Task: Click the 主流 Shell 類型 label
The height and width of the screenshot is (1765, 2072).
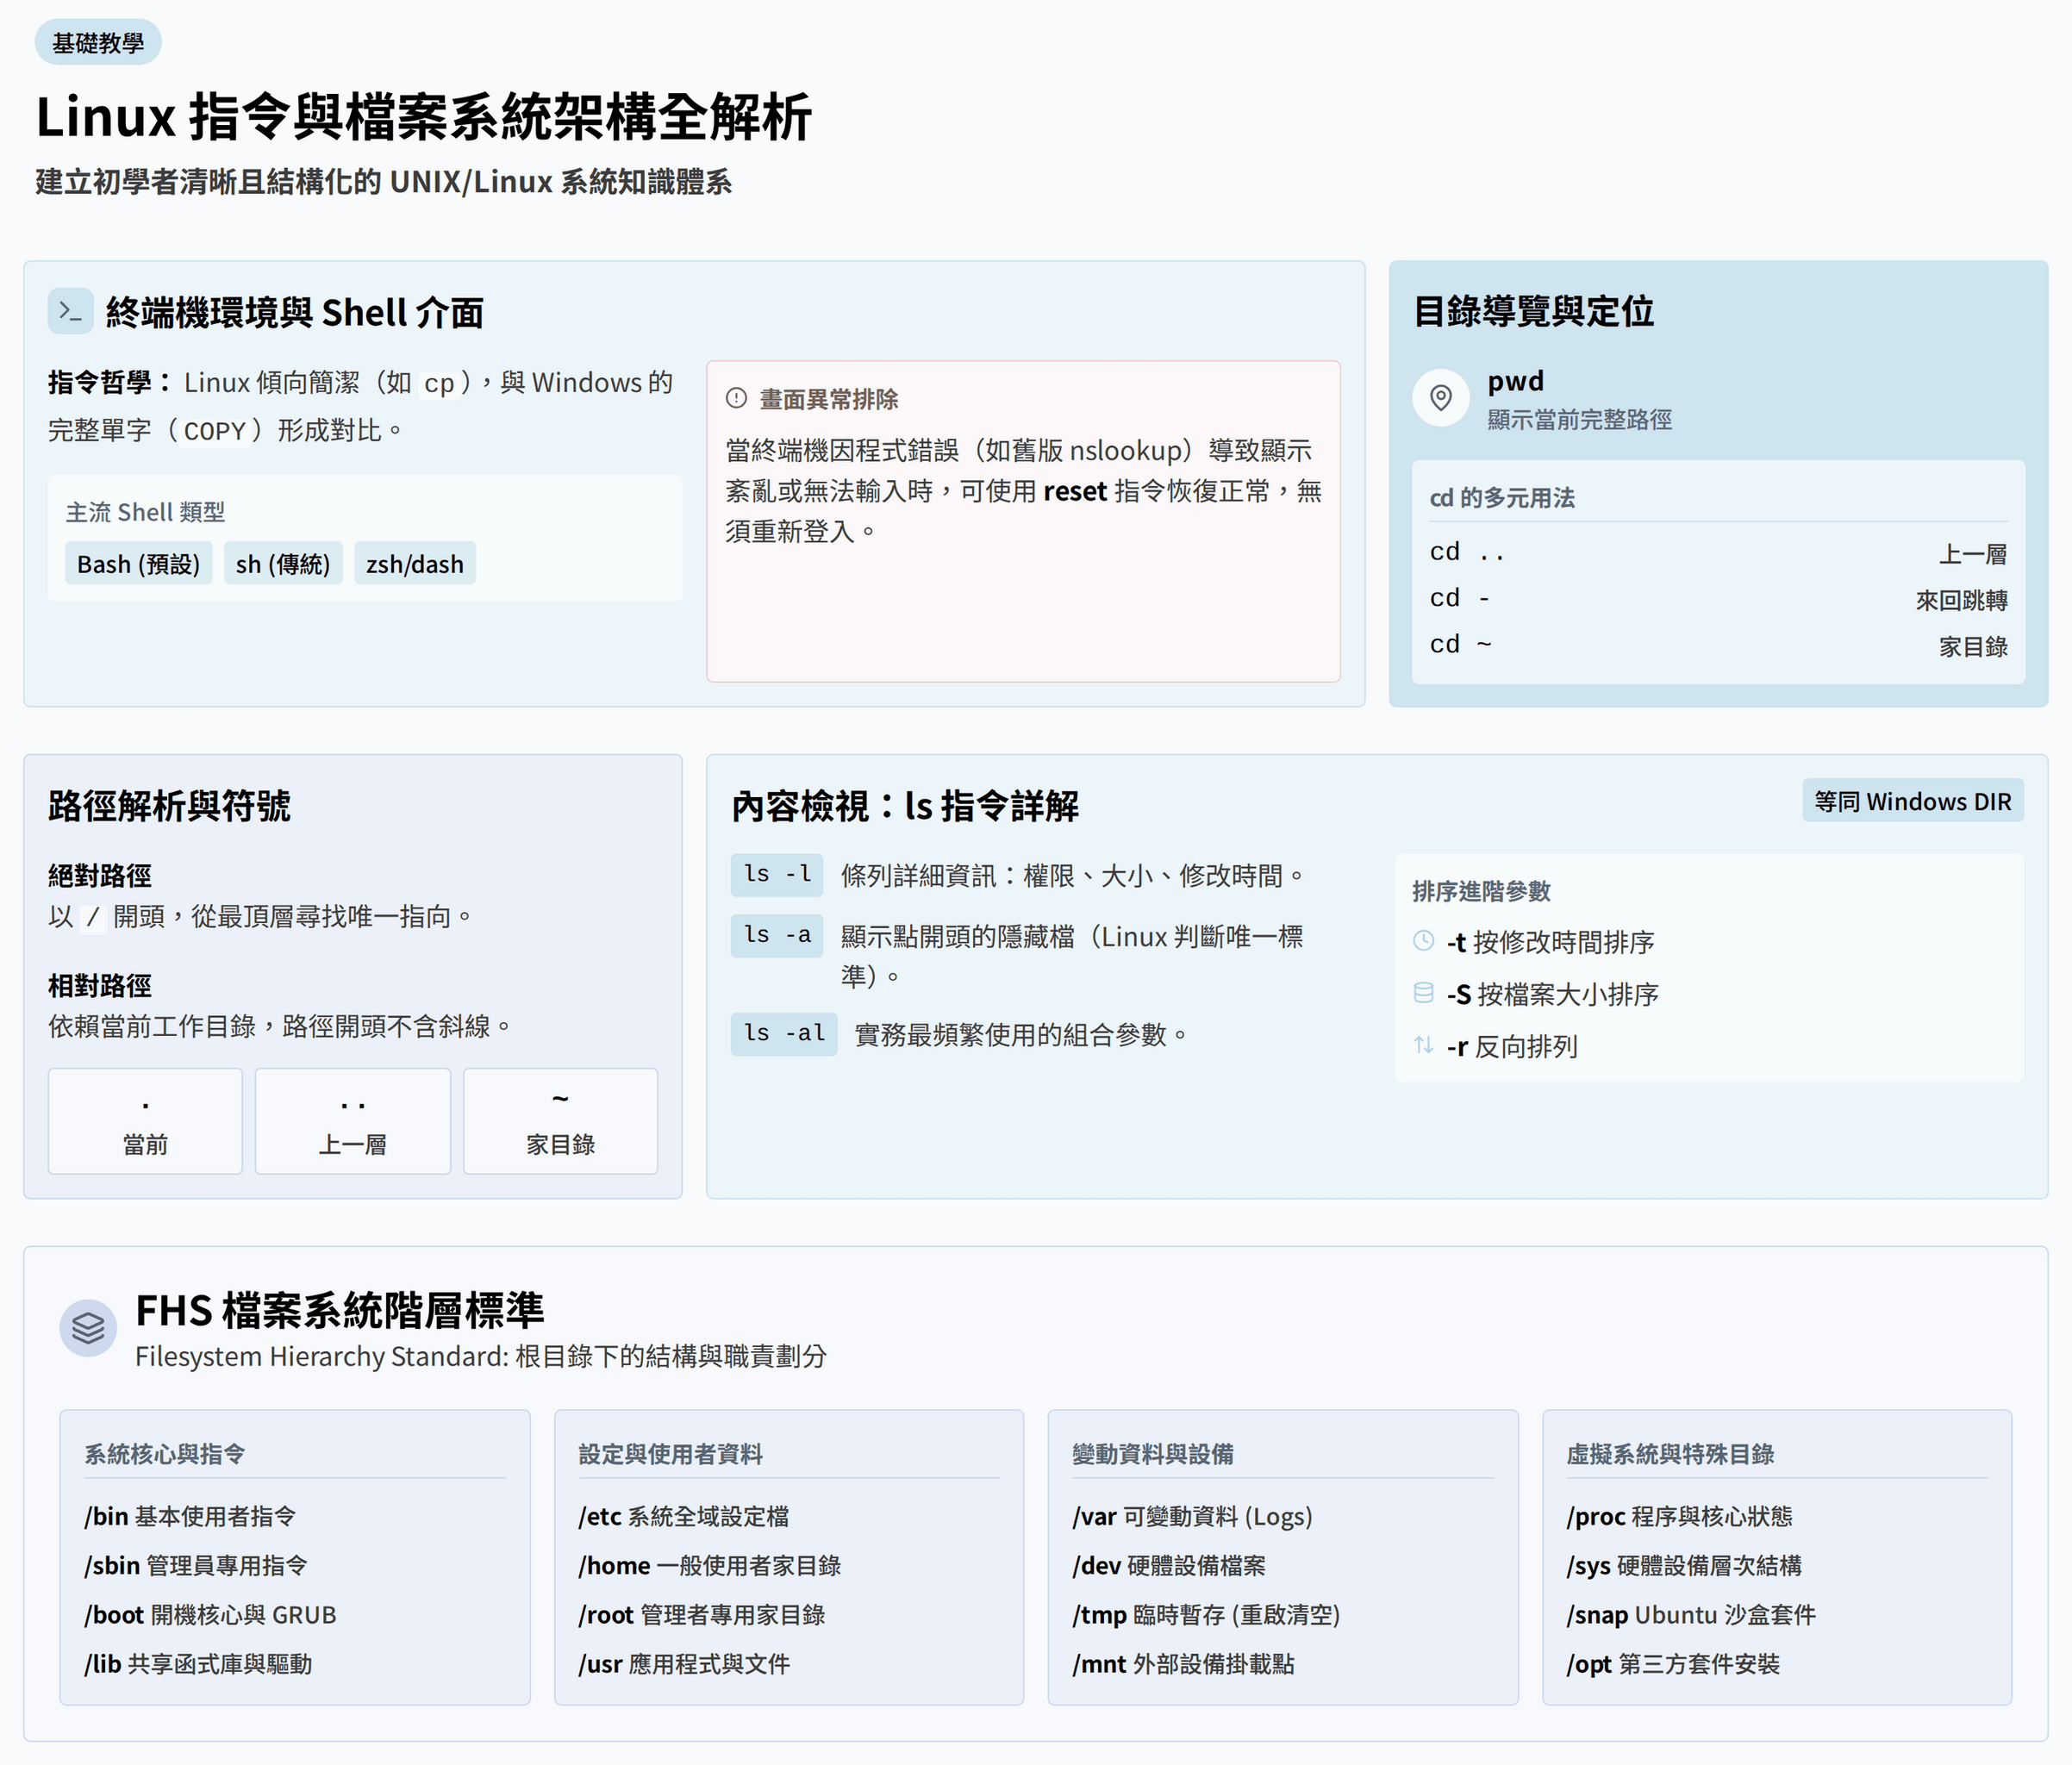Action: pos(145,512)
